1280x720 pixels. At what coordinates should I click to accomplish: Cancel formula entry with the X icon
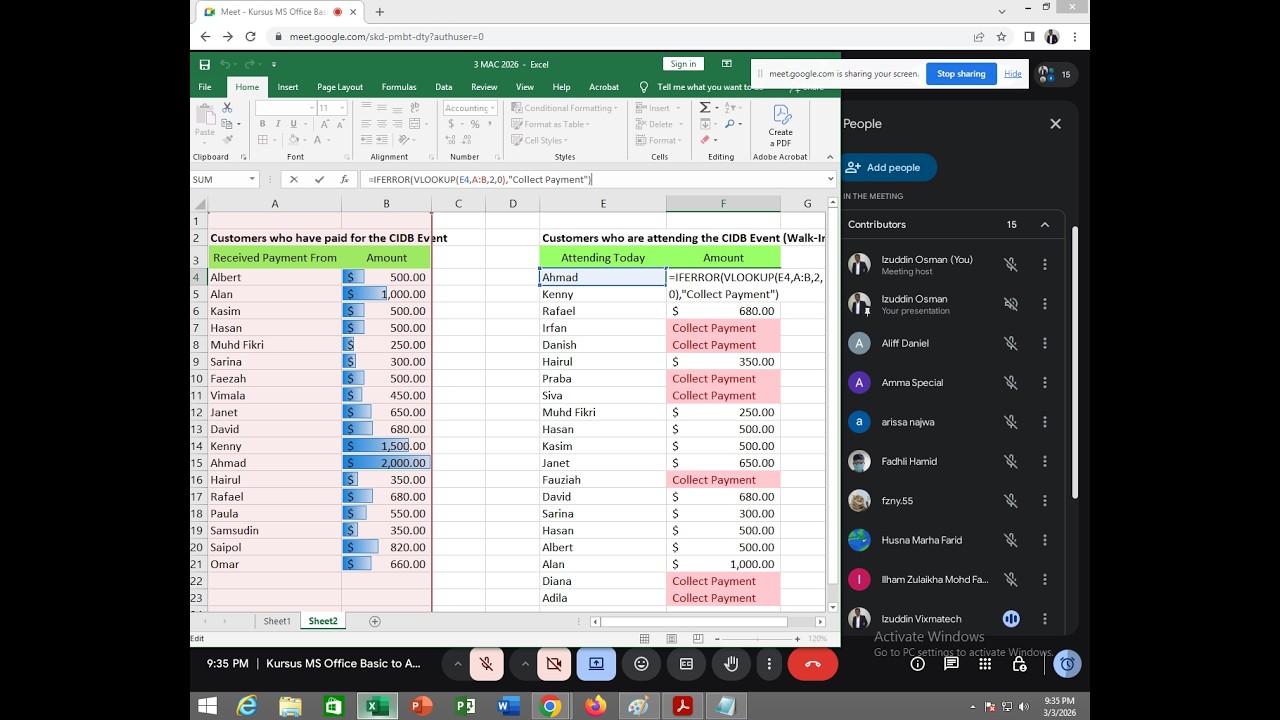click(293, 179)
